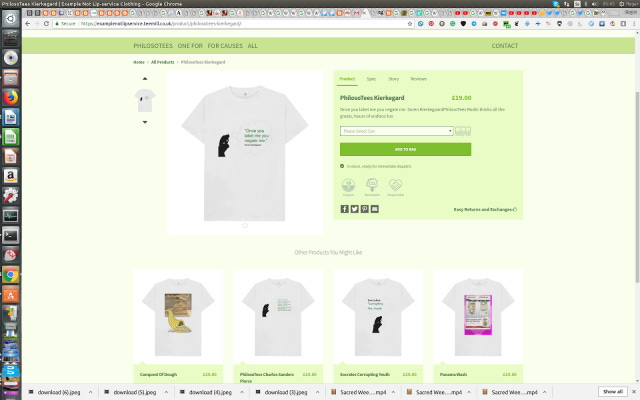Open System Settings wrench icon in dock

[x=11, y=196]
